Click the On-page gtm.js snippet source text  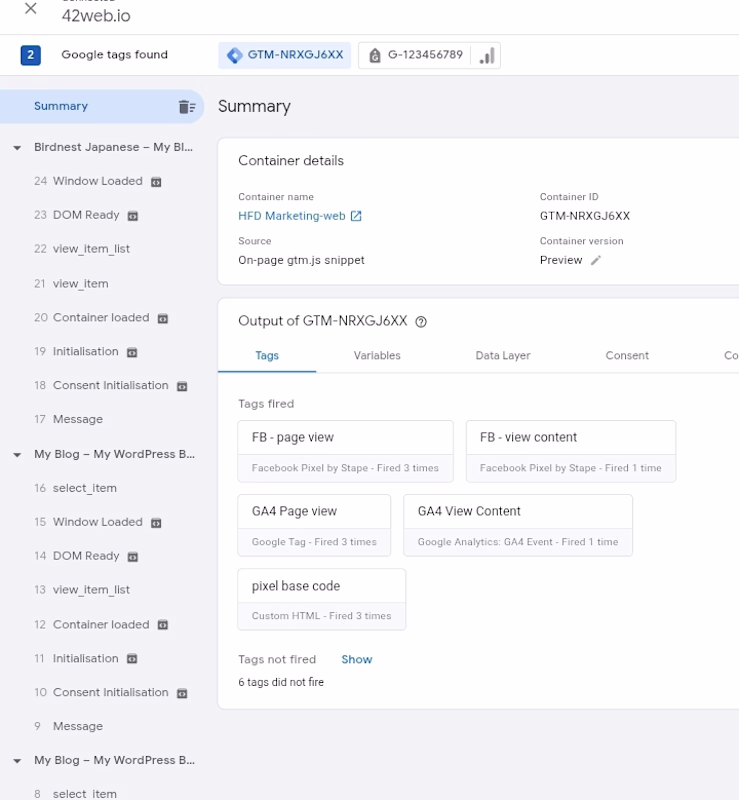[x=302, y=260]
